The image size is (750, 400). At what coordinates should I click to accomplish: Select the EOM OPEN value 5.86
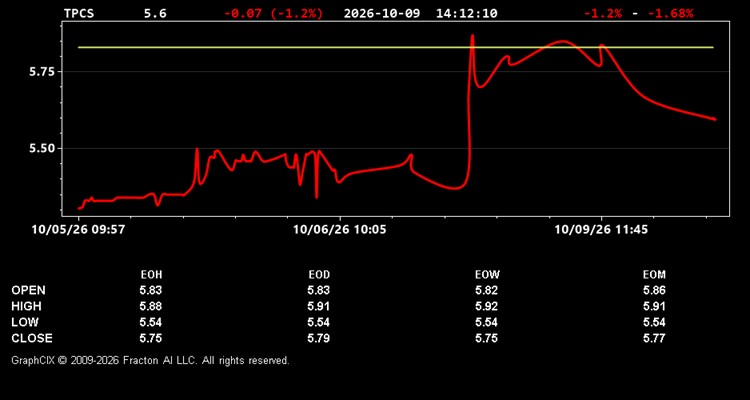point(654,290)
